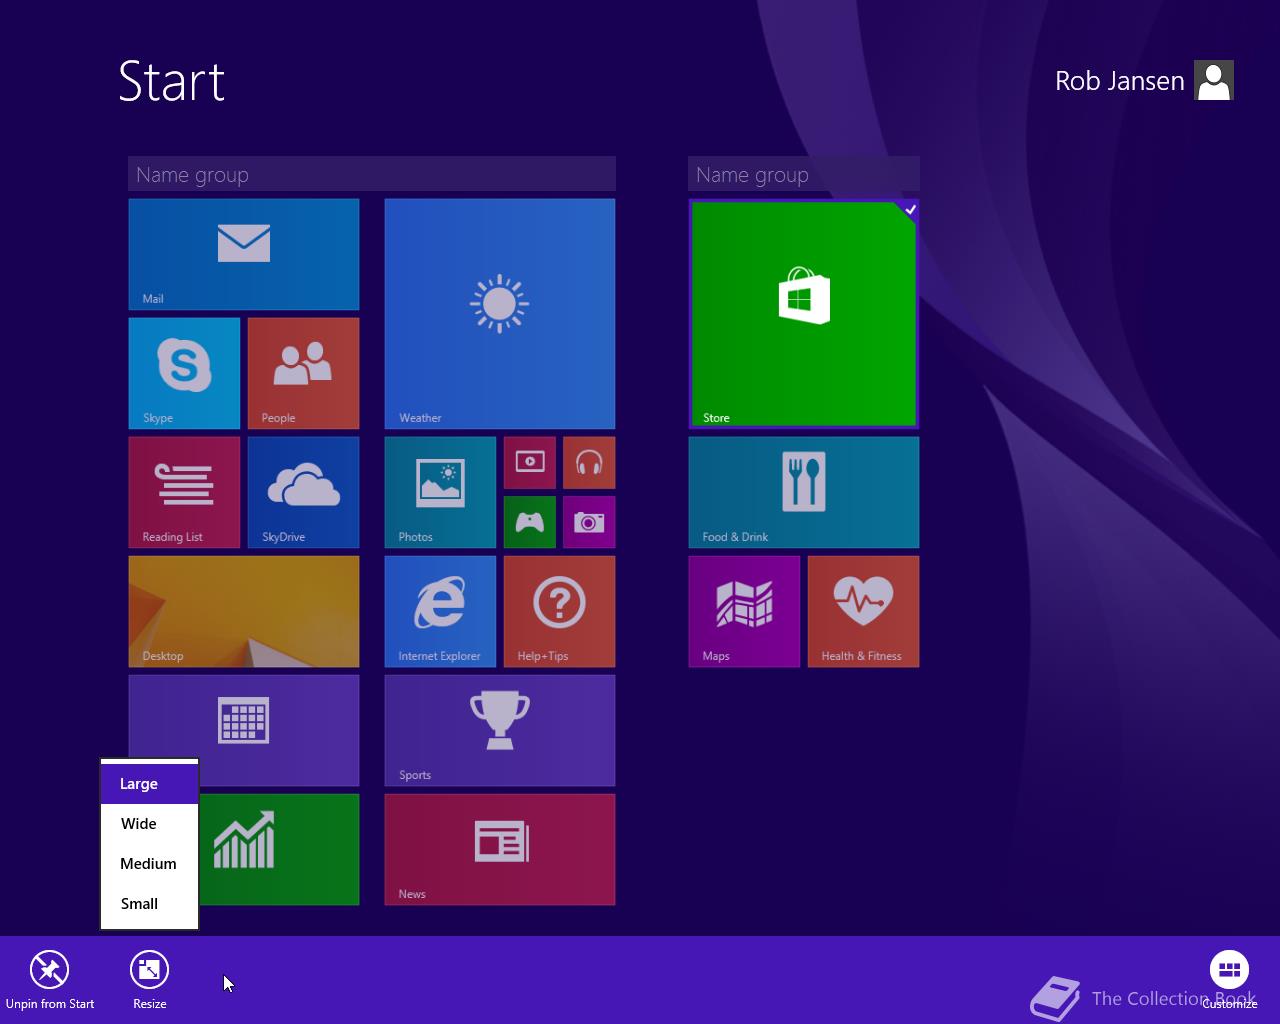
Task: Choose Small tile size
Action: tap(150, 904)
